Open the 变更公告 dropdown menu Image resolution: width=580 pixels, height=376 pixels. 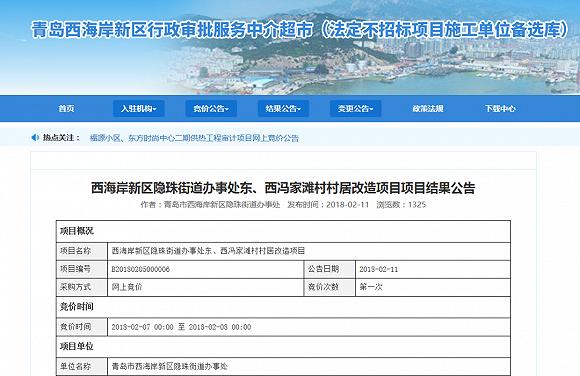pyautogui.click(x=355, y=108)
